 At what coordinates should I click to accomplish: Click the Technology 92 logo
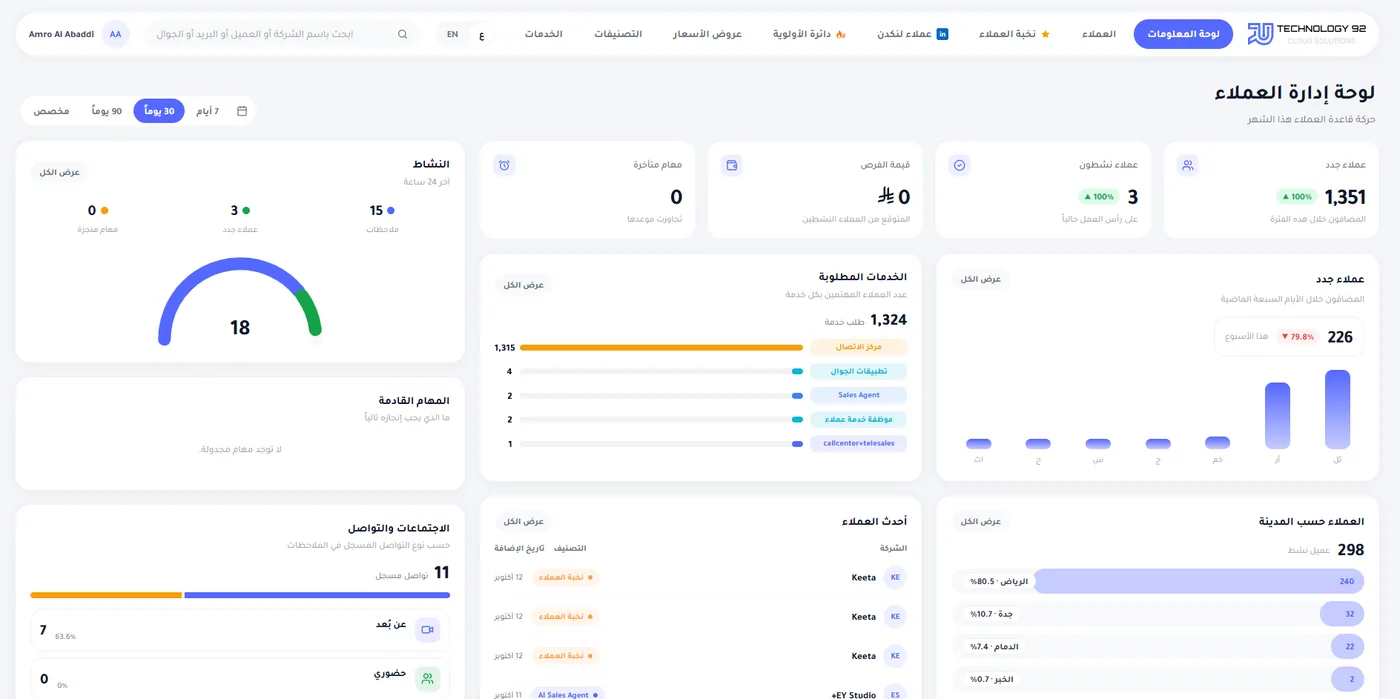tap(1306, 34)
